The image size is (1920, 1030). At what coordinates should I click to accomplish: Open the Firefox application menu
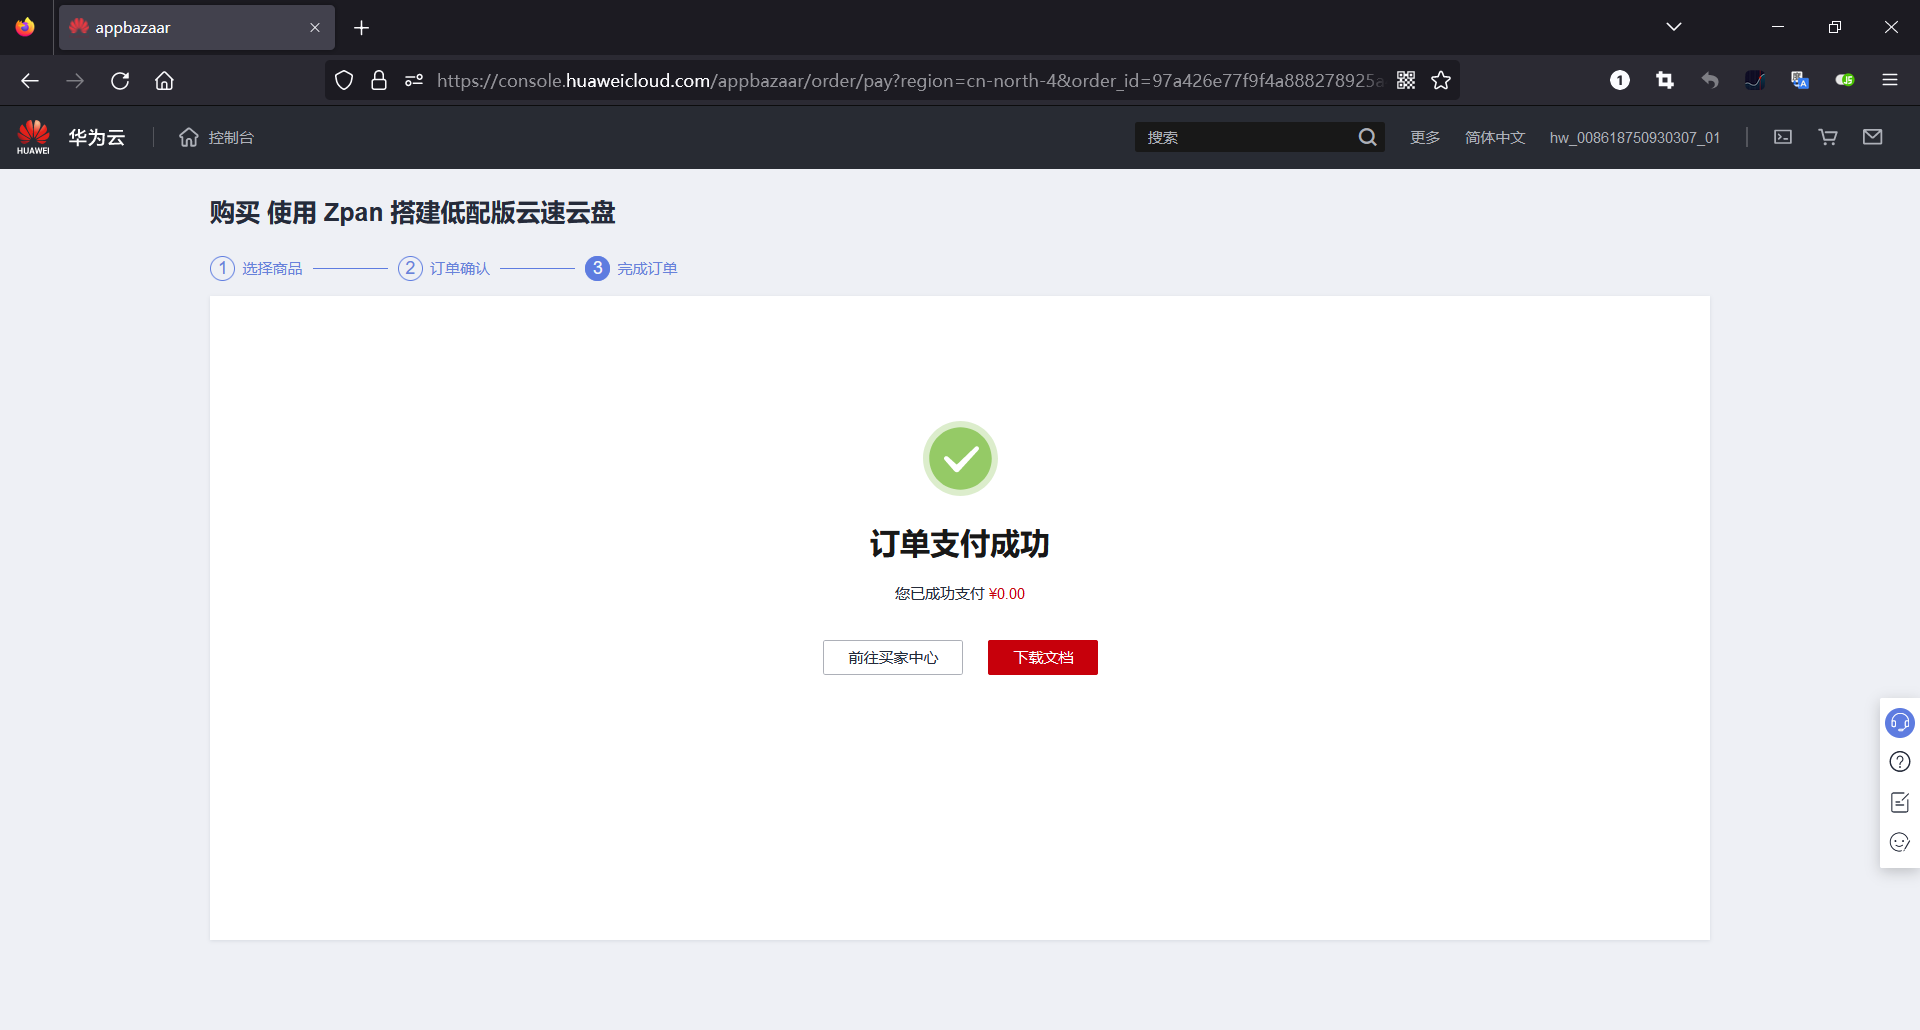point(1891,80)
